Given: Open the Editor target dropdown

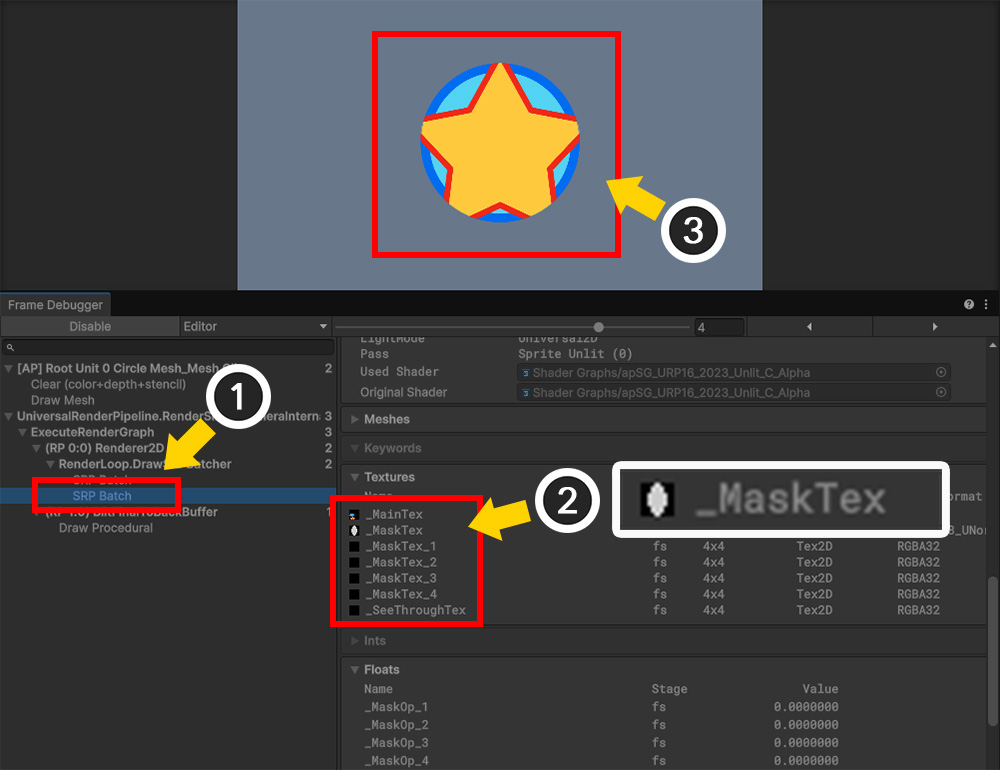Looking at the screenshot, I should click(255, 327).
